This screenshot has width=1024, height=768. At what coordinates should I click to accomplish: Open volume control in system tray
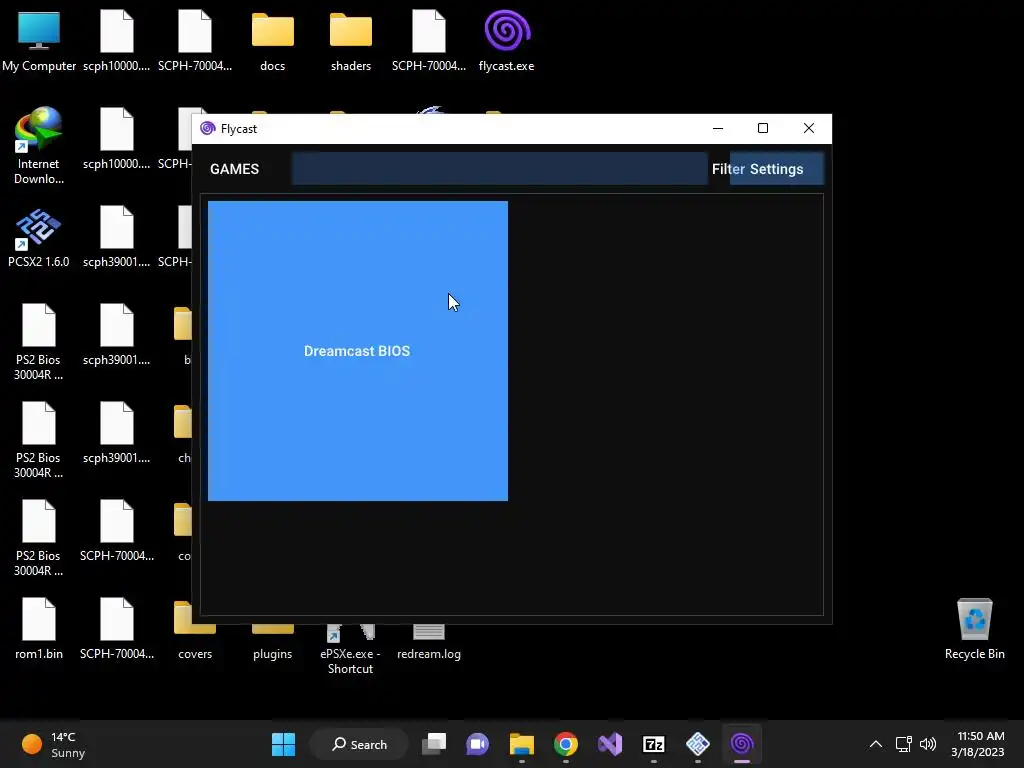(927, 744)
